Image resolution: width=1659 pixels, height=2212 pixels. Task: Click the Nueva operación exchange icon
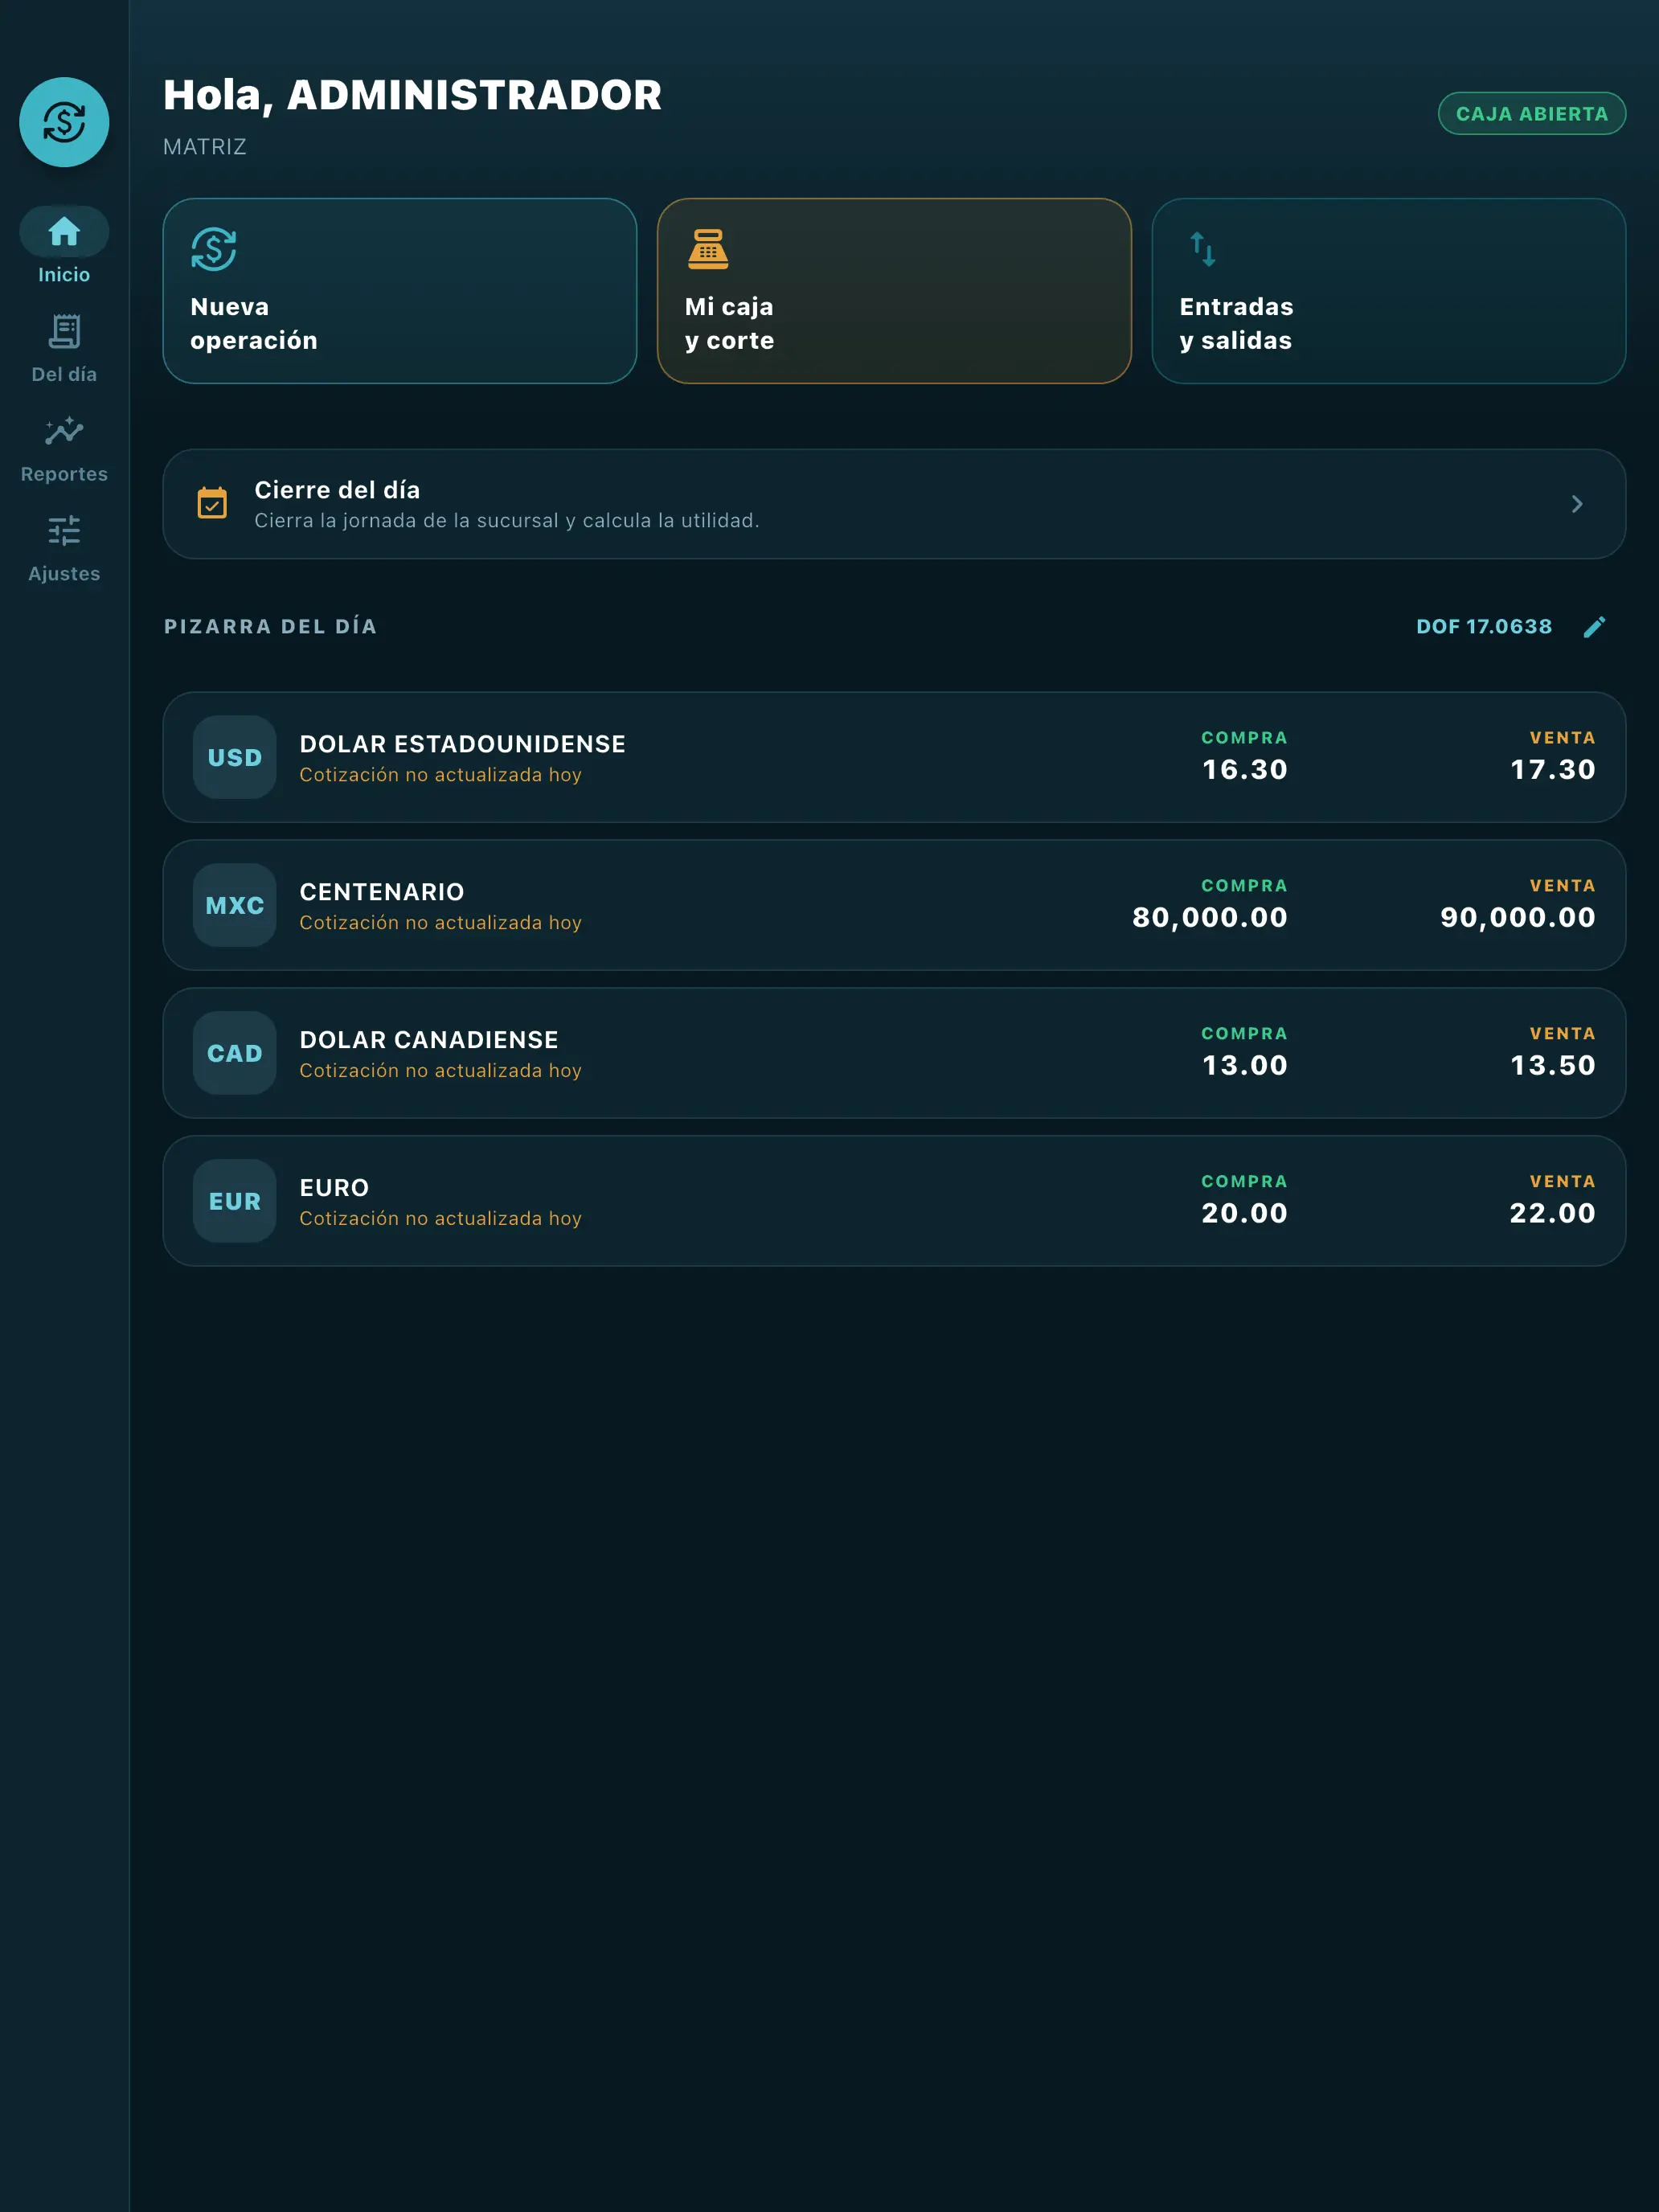coord(214,249)
